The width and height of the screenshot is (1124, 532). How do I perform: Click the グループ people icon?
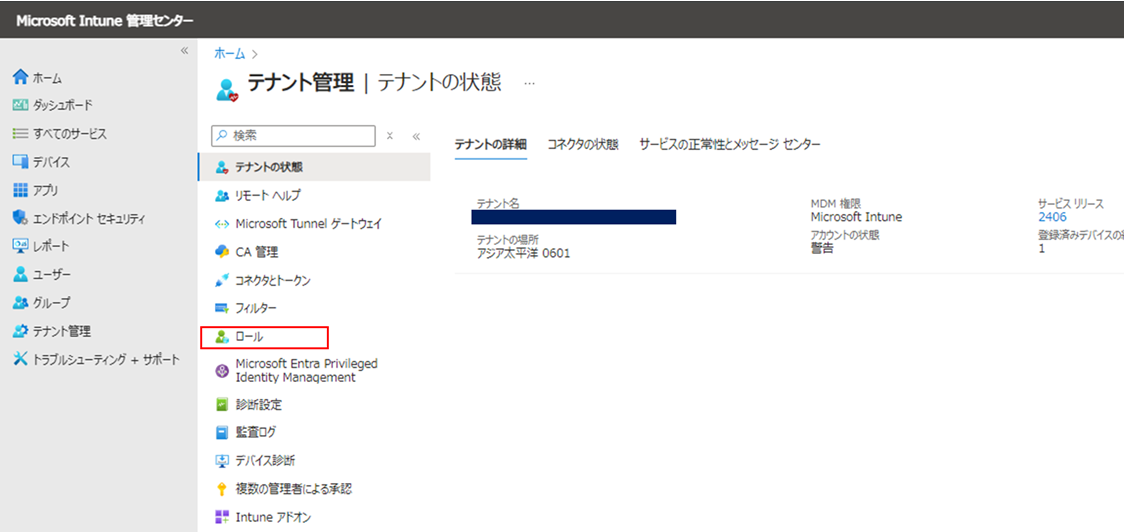[x=21, y=303]
